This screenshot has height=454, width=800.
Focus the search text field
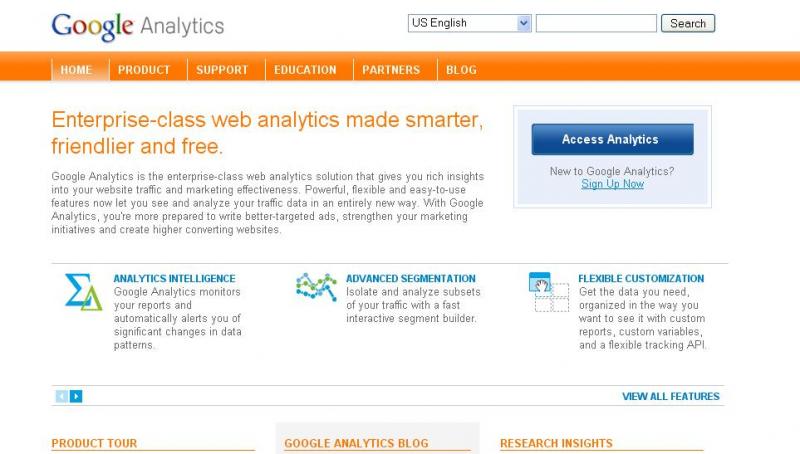[x=596, y=23]
